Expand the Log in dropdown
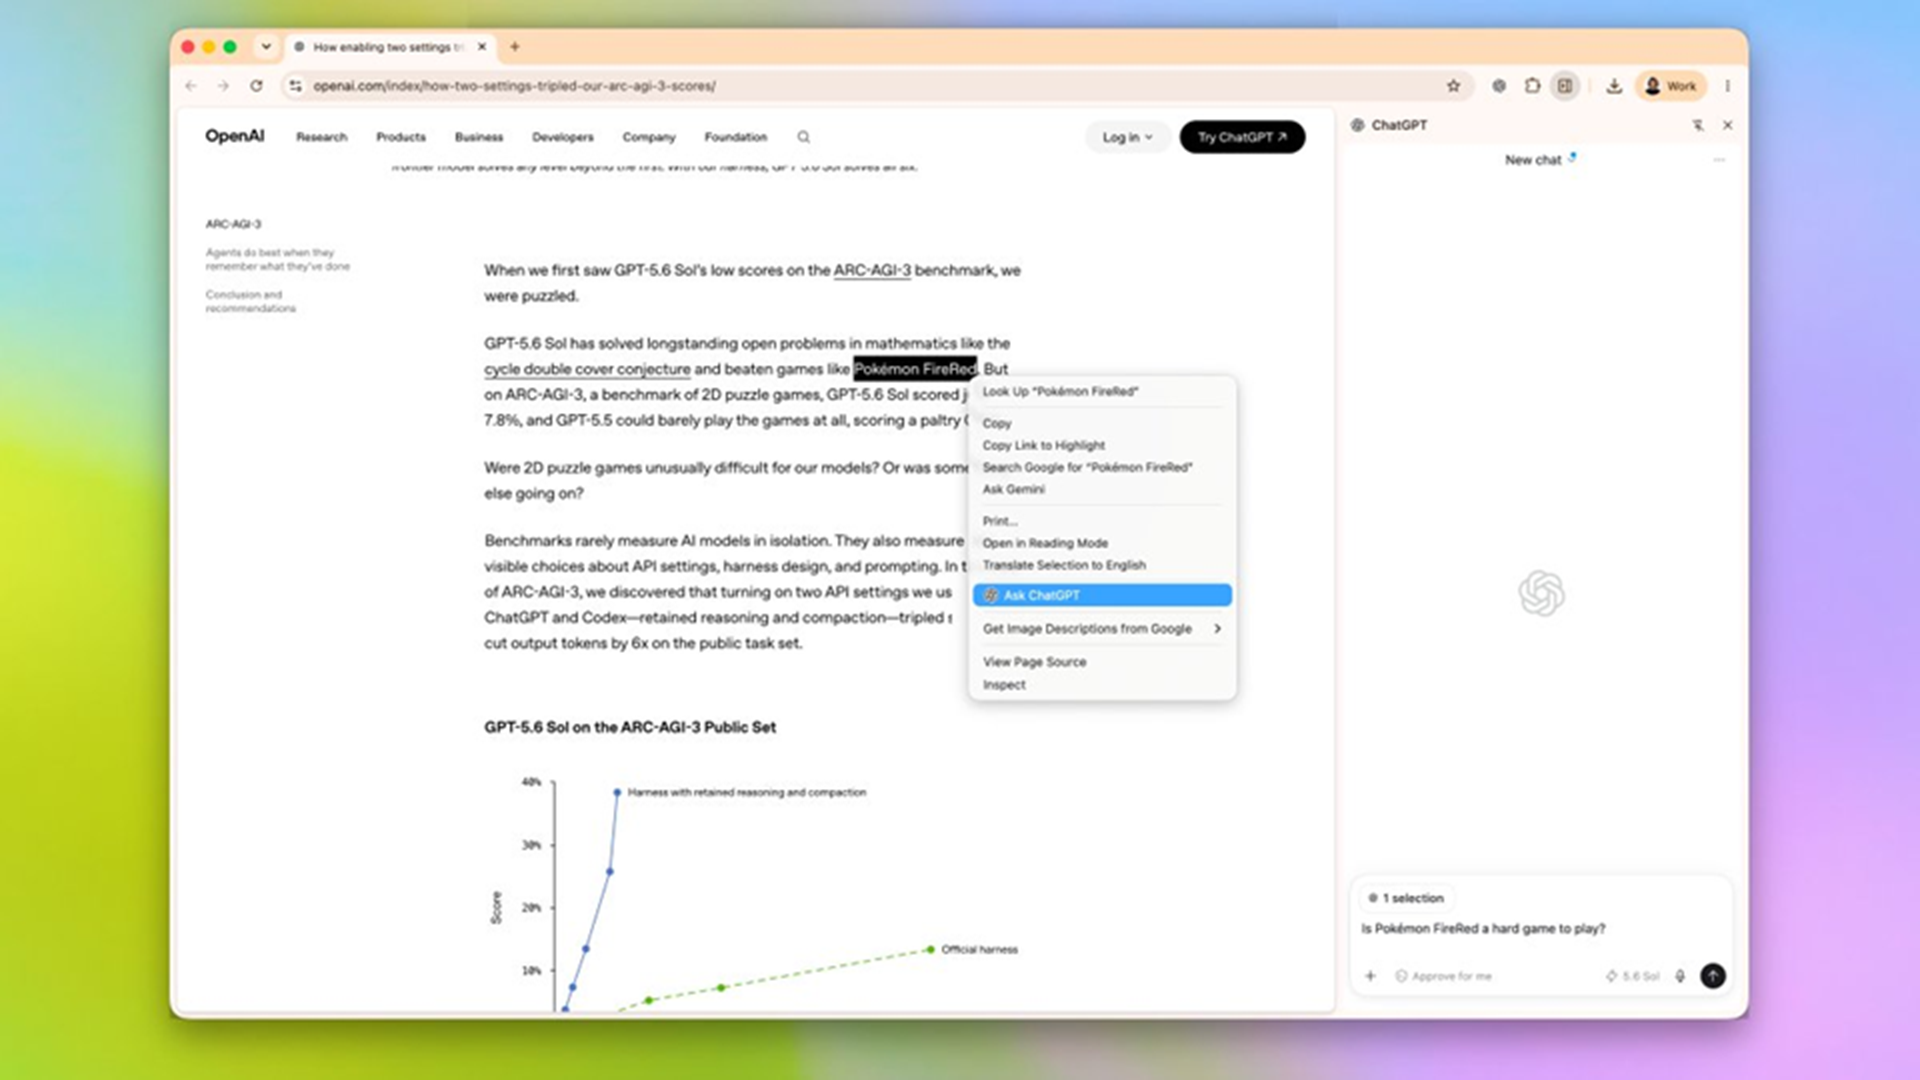Viewport: 1920px width, 1080px height. tap(1128, 137)
